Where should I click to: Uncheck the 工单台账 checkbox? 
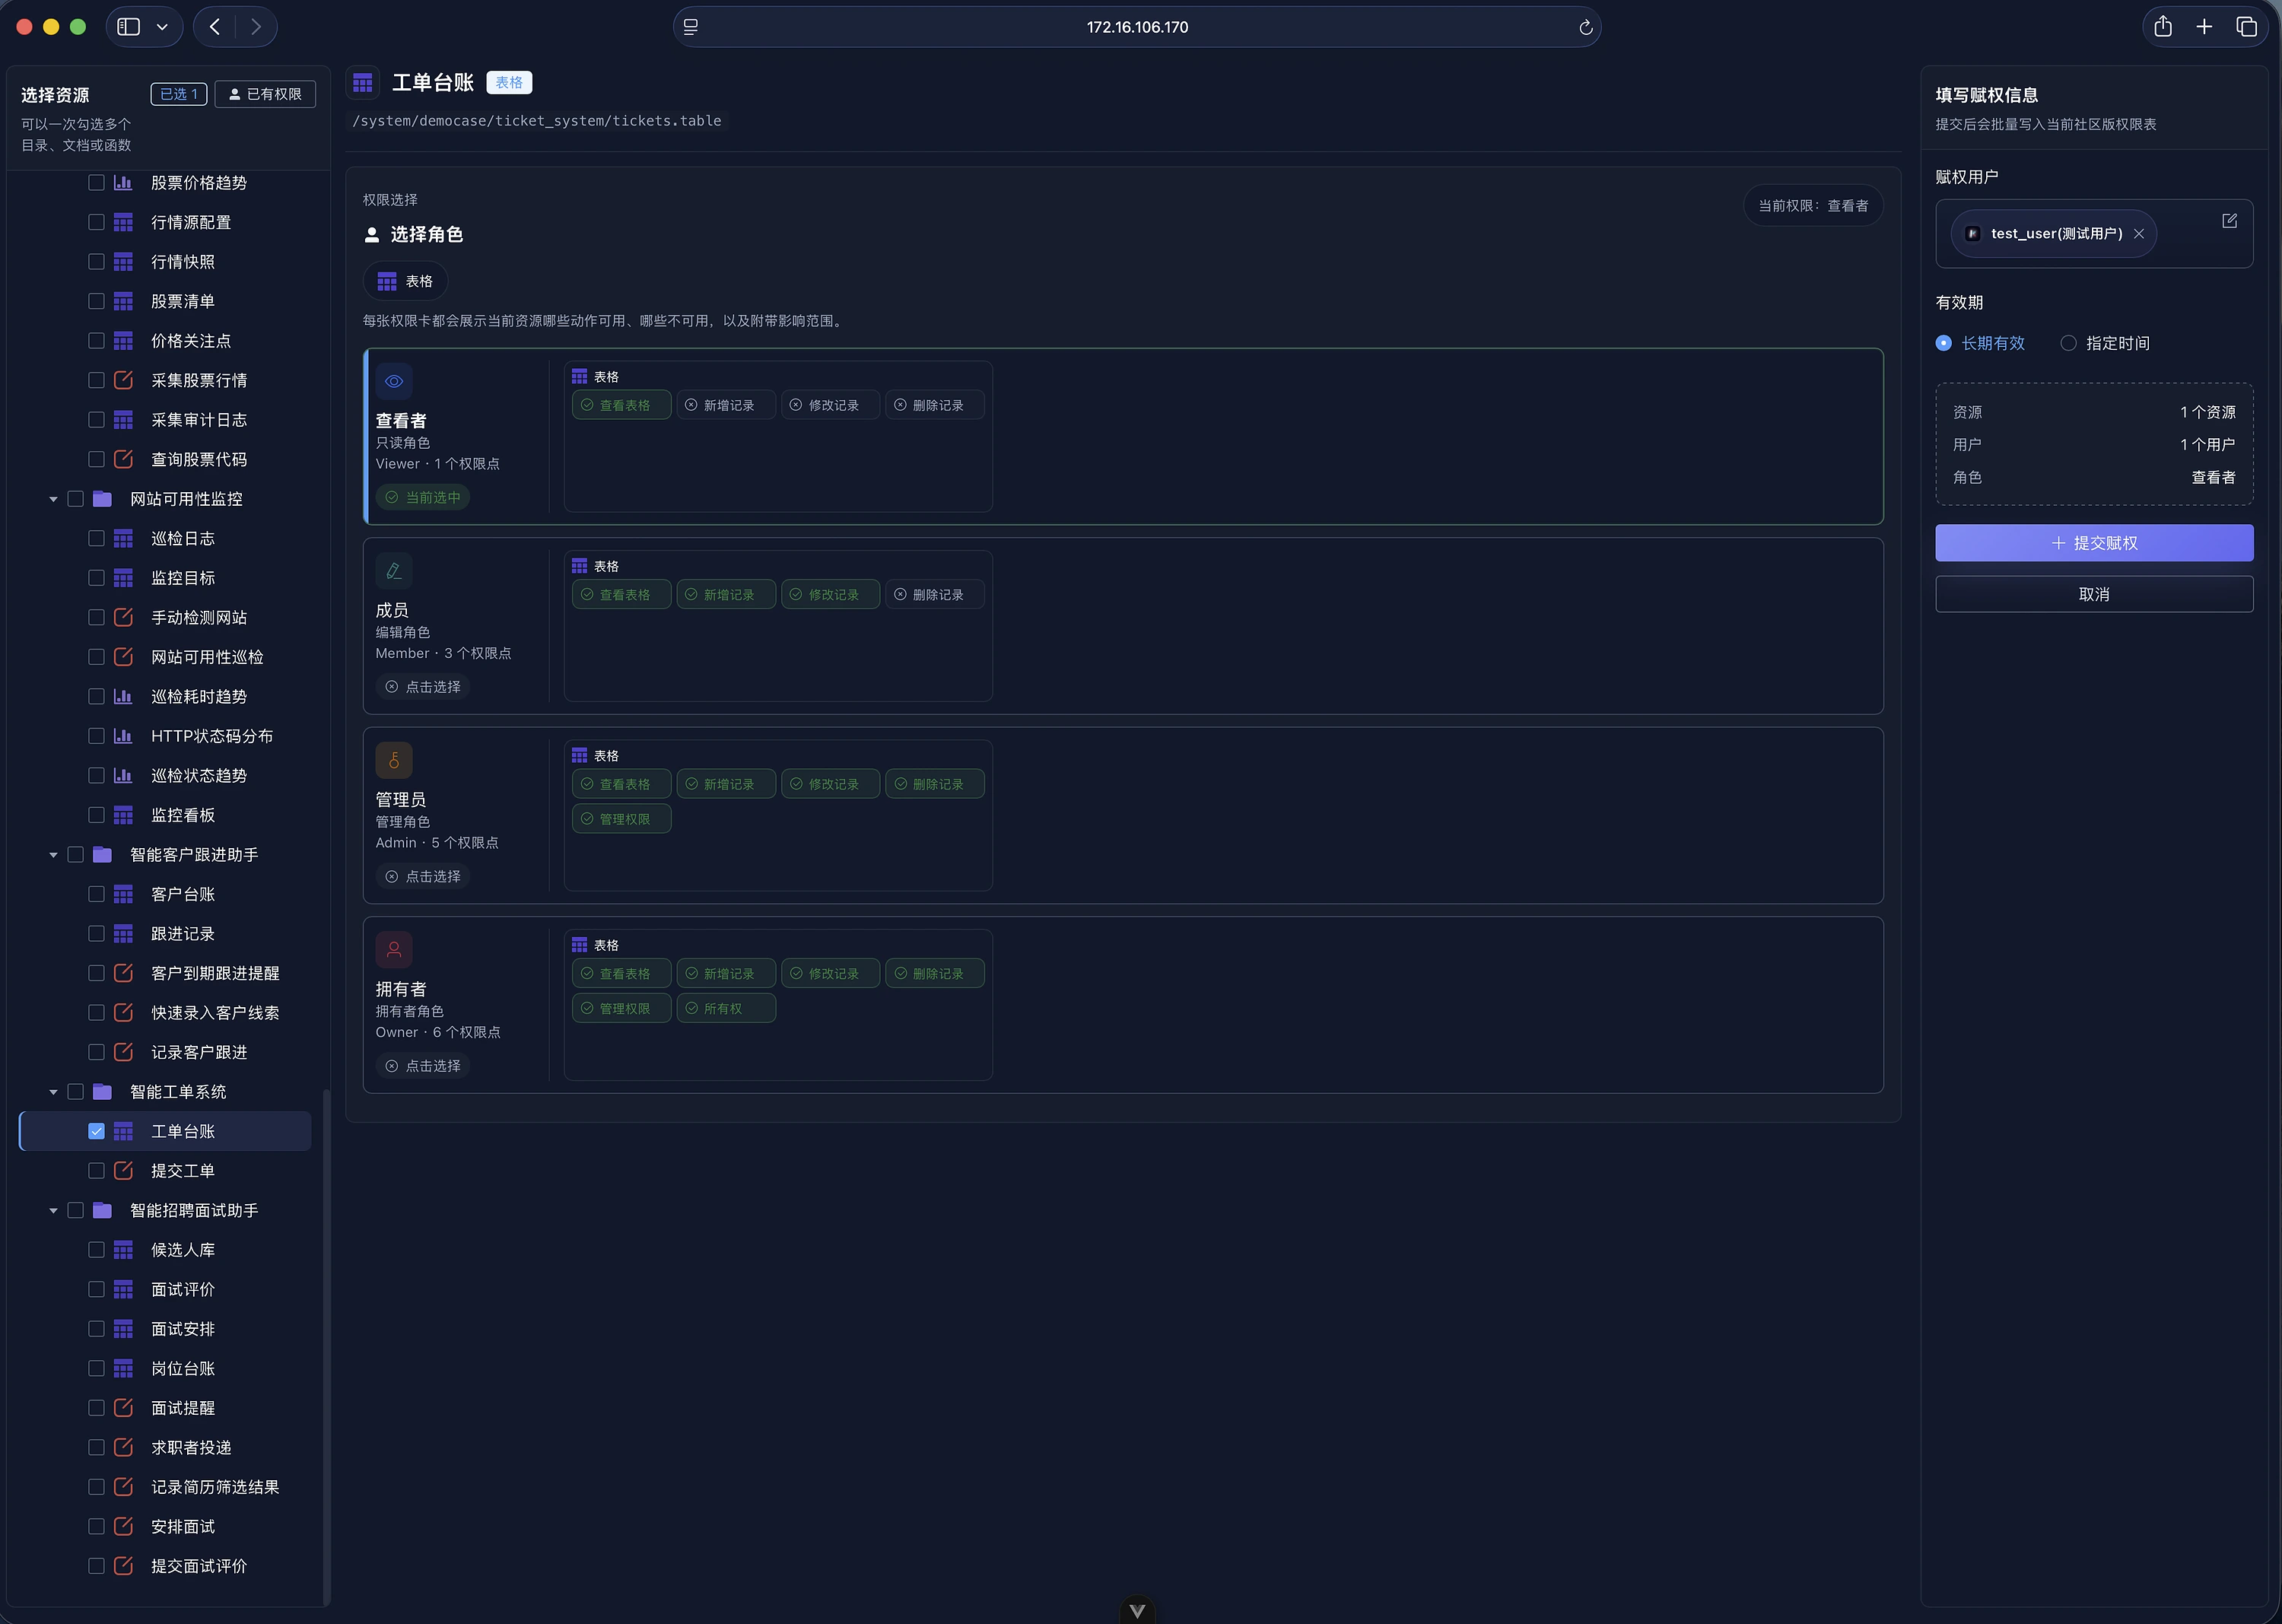coord(96,1131)
